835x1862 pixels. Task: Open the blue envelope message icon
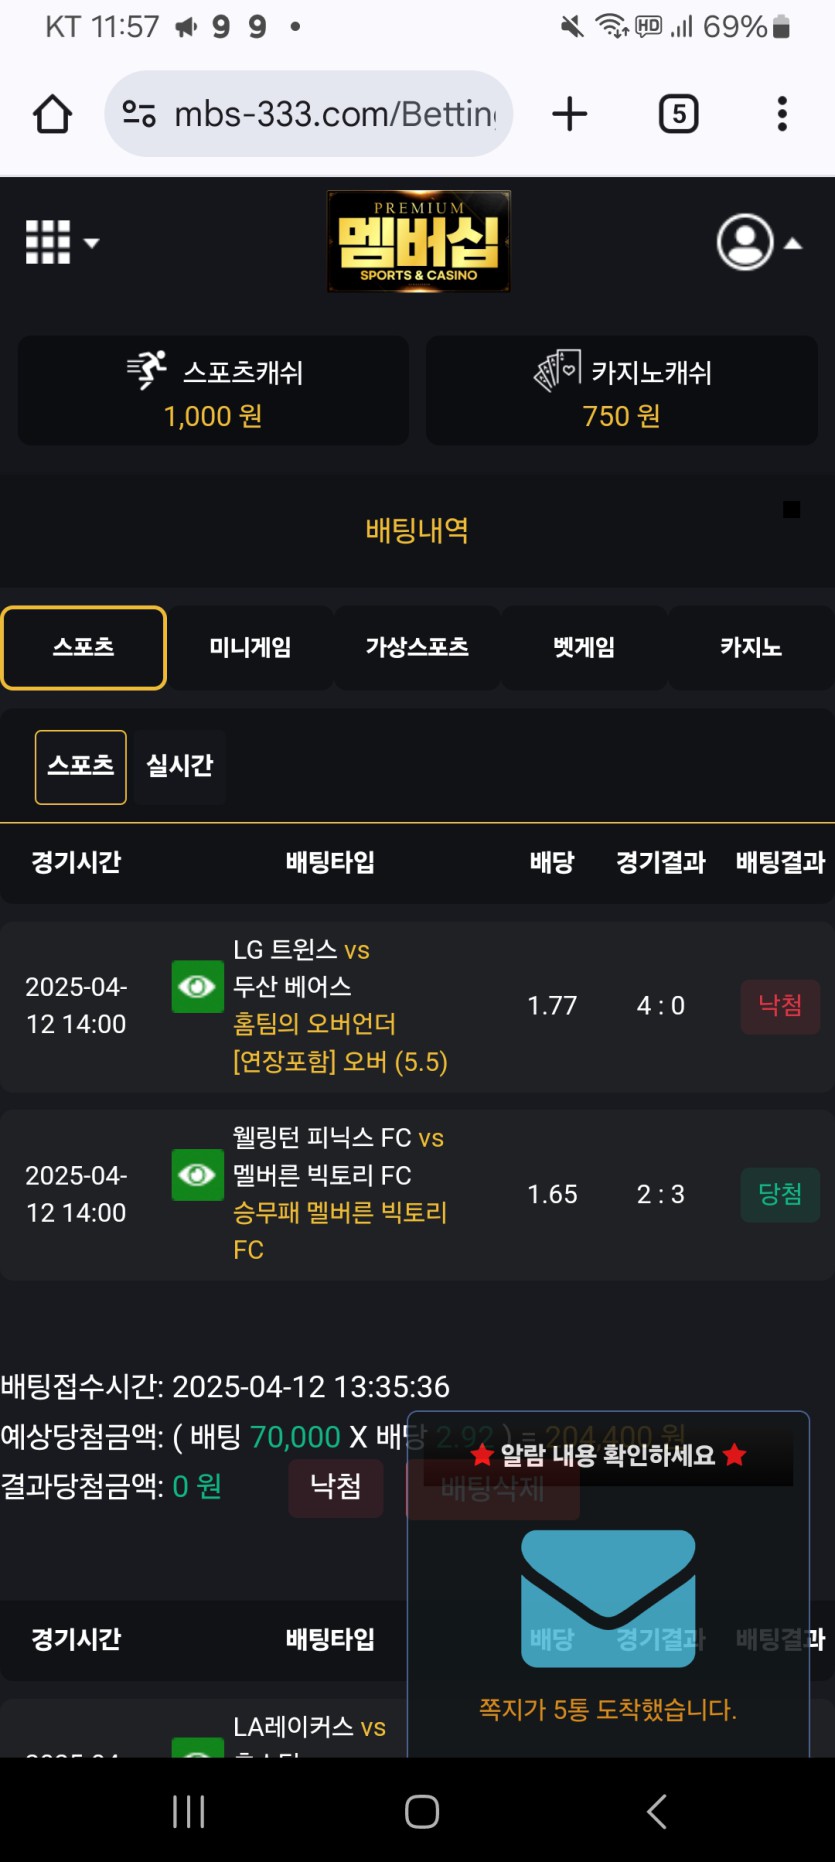[608, 1598]
